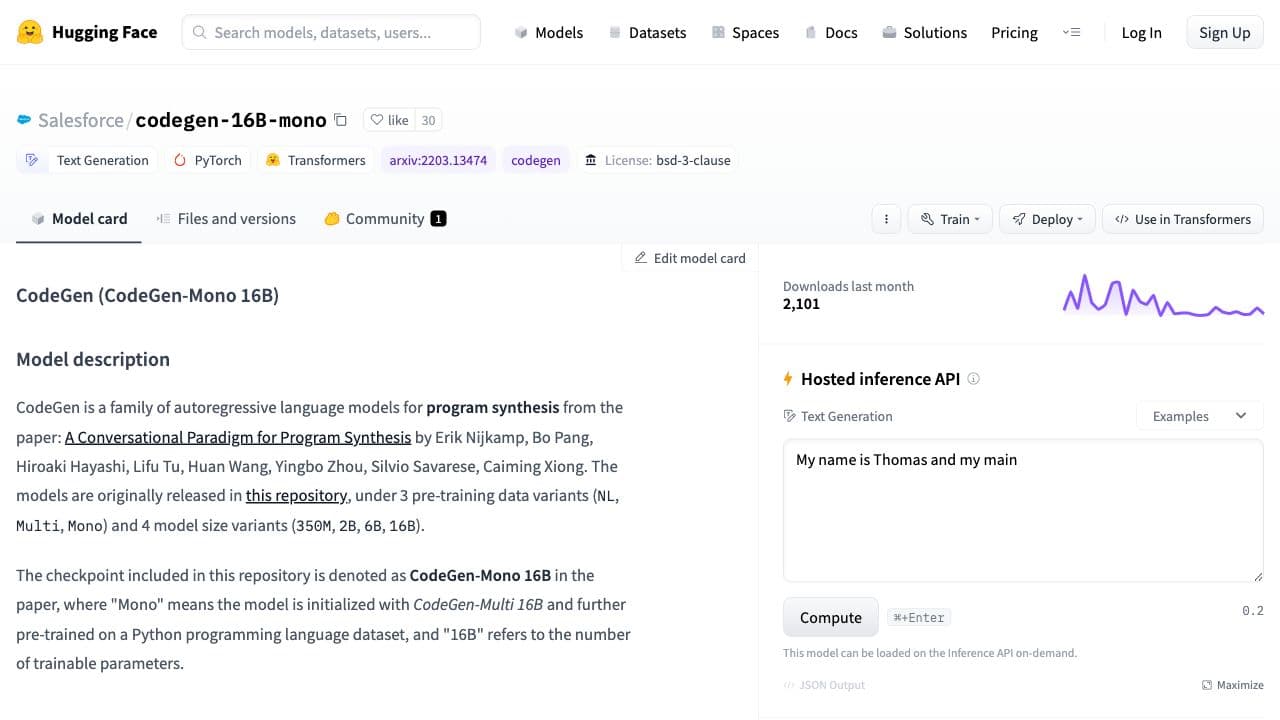Select the Text Generation tag

coord(88,160)
